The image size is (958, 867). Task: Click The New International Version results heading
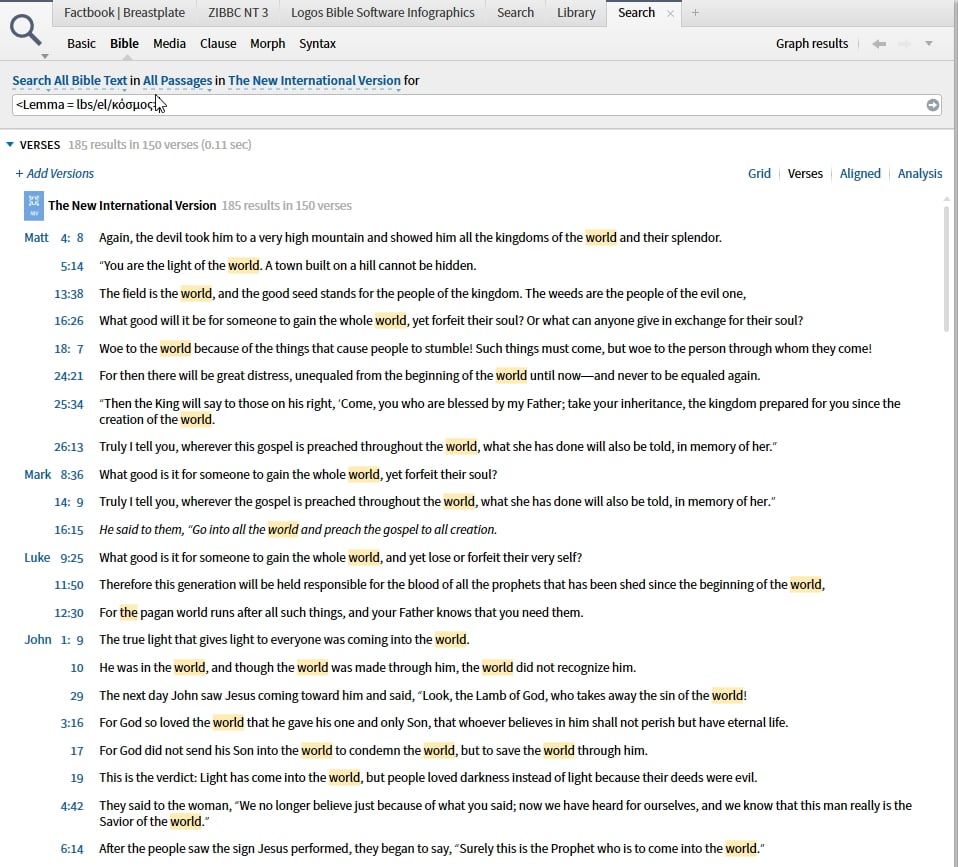tap(132, 205)
